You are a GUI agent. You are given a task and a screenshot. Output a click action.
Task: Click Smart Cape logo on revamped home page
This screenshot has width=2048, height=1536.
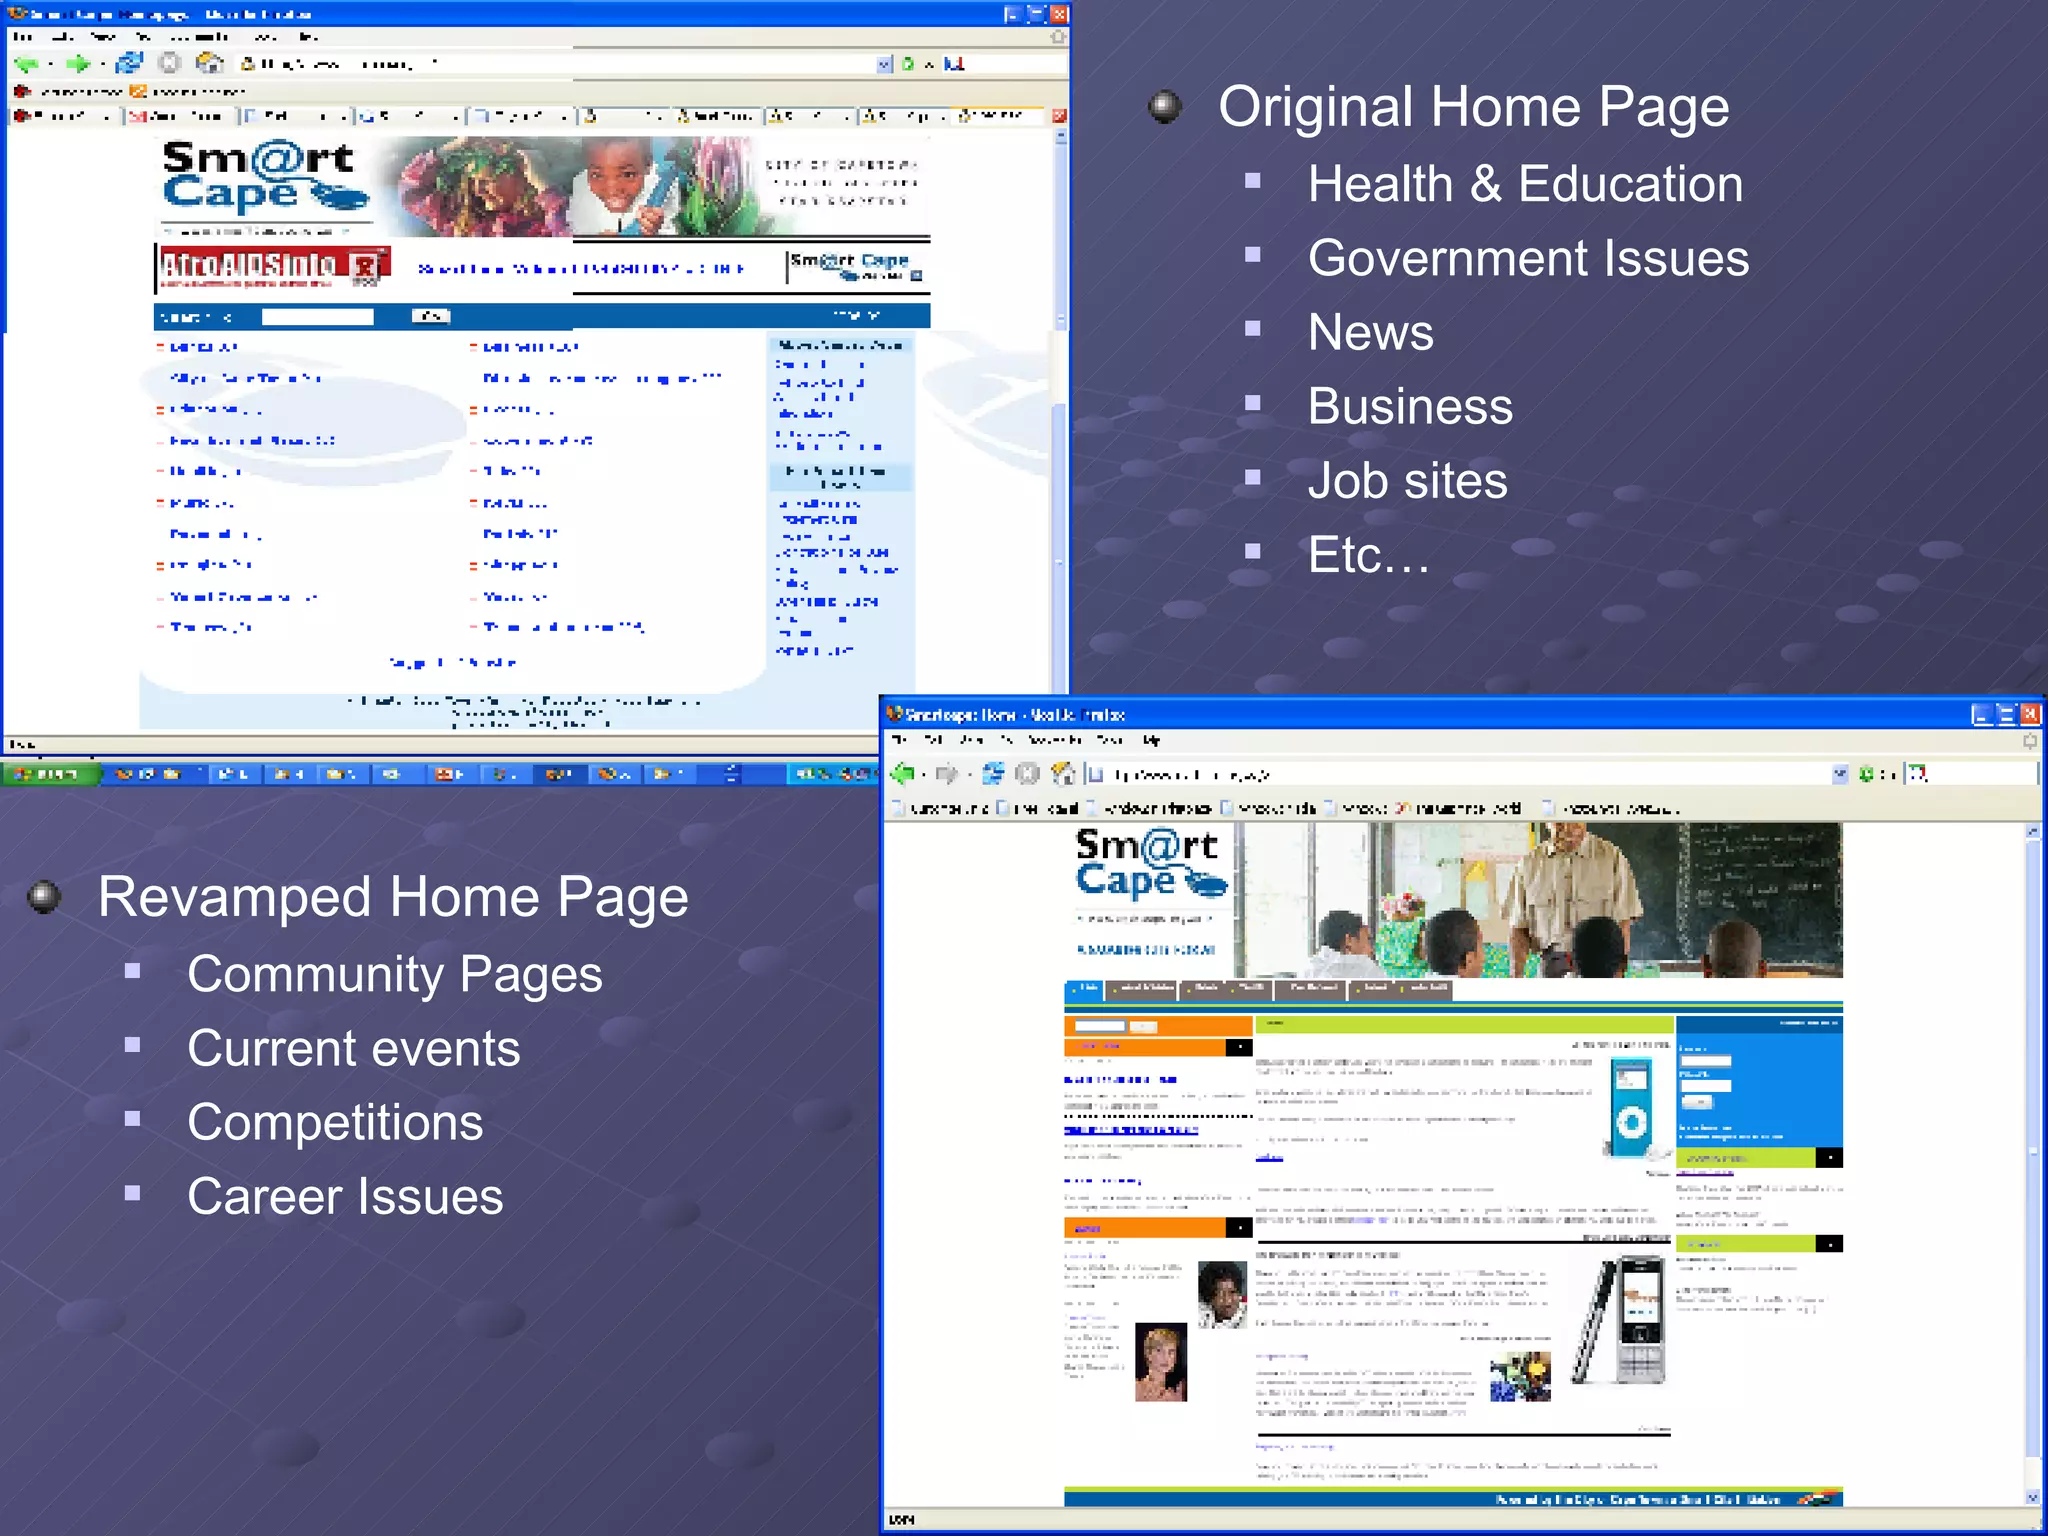pos(1150,864)
